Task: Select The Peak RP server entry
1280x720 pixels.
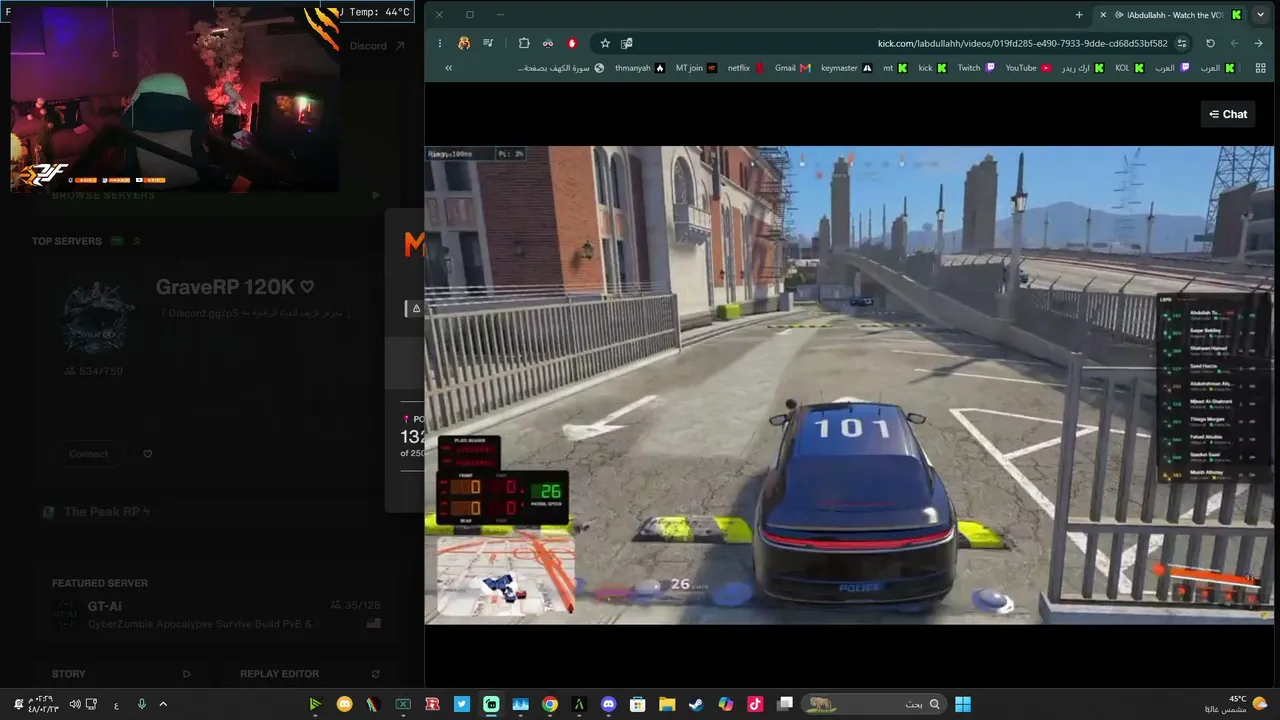Action: 95,512
